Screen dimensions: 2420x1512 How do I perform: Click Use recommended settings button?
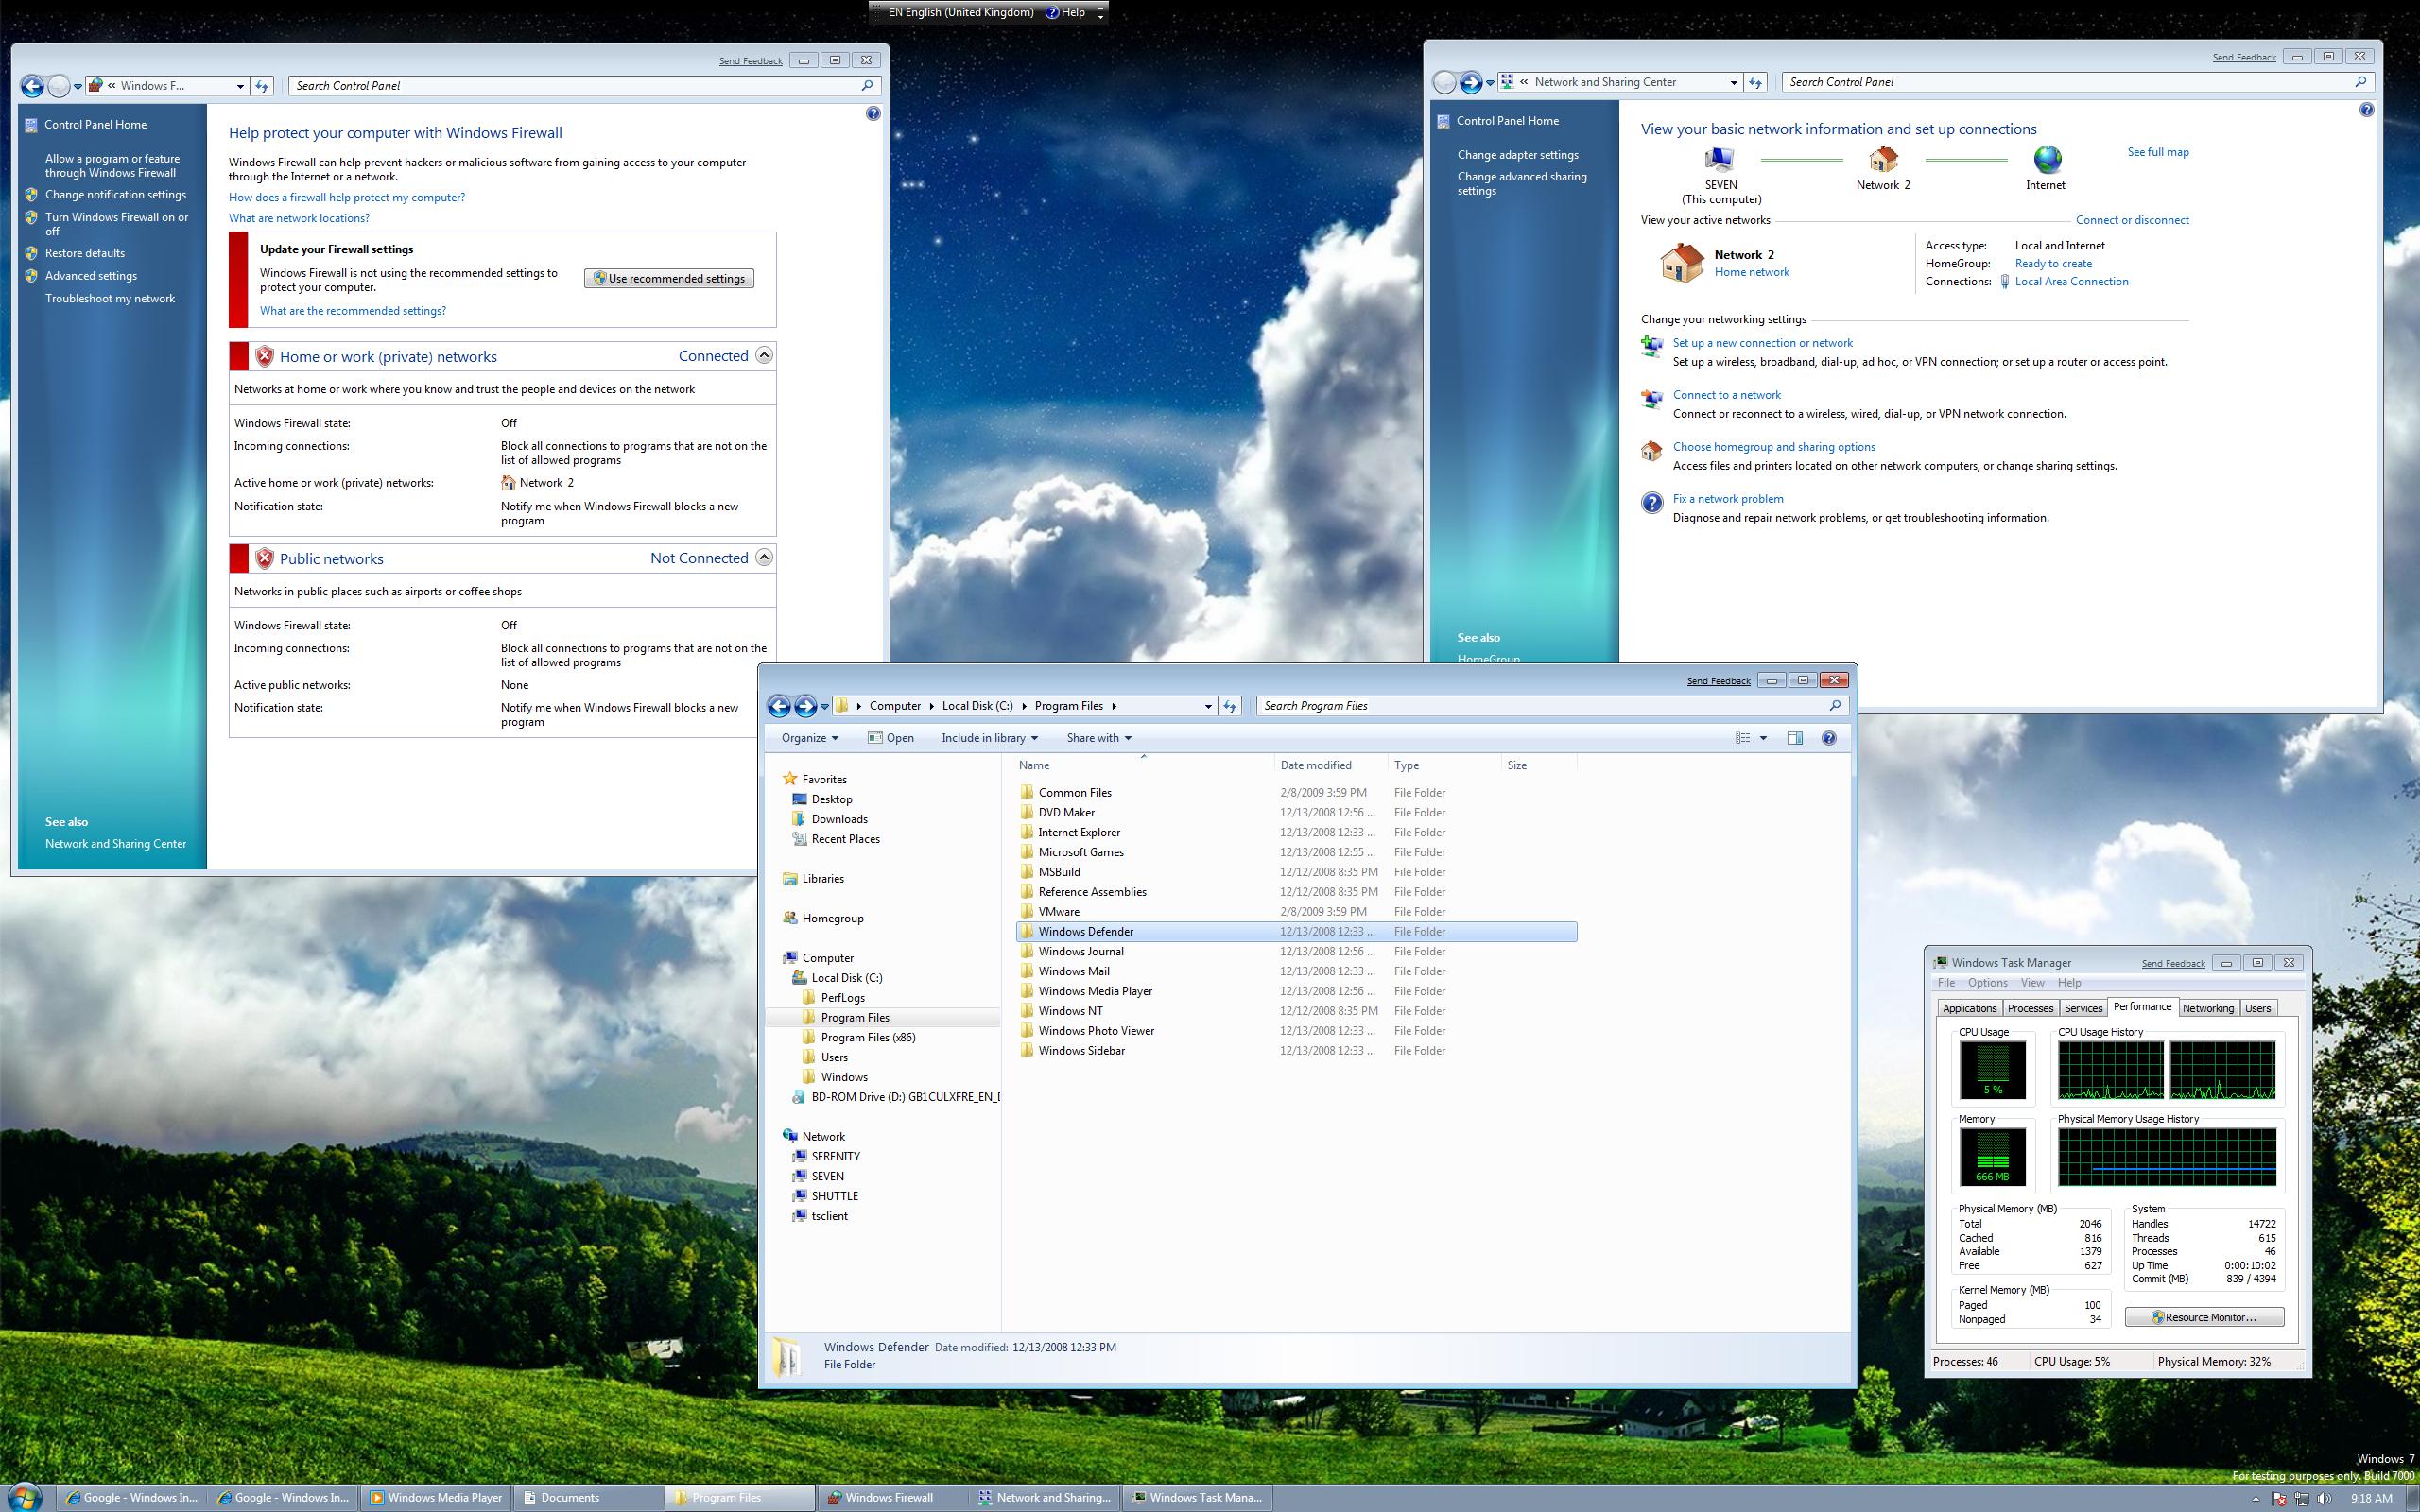click(x=669, y=278)
